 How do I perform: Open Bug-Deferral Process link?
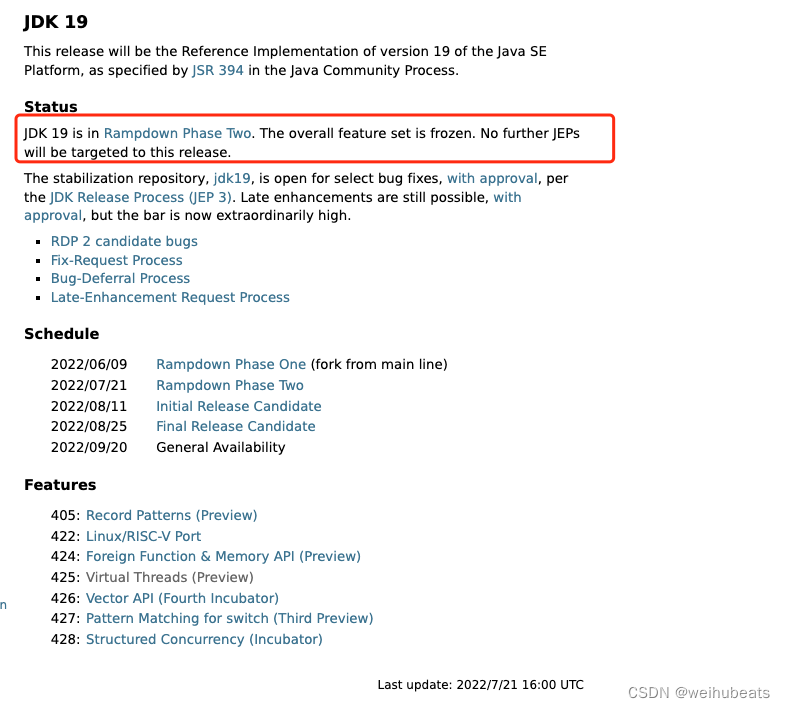click(x=121, y=278)
